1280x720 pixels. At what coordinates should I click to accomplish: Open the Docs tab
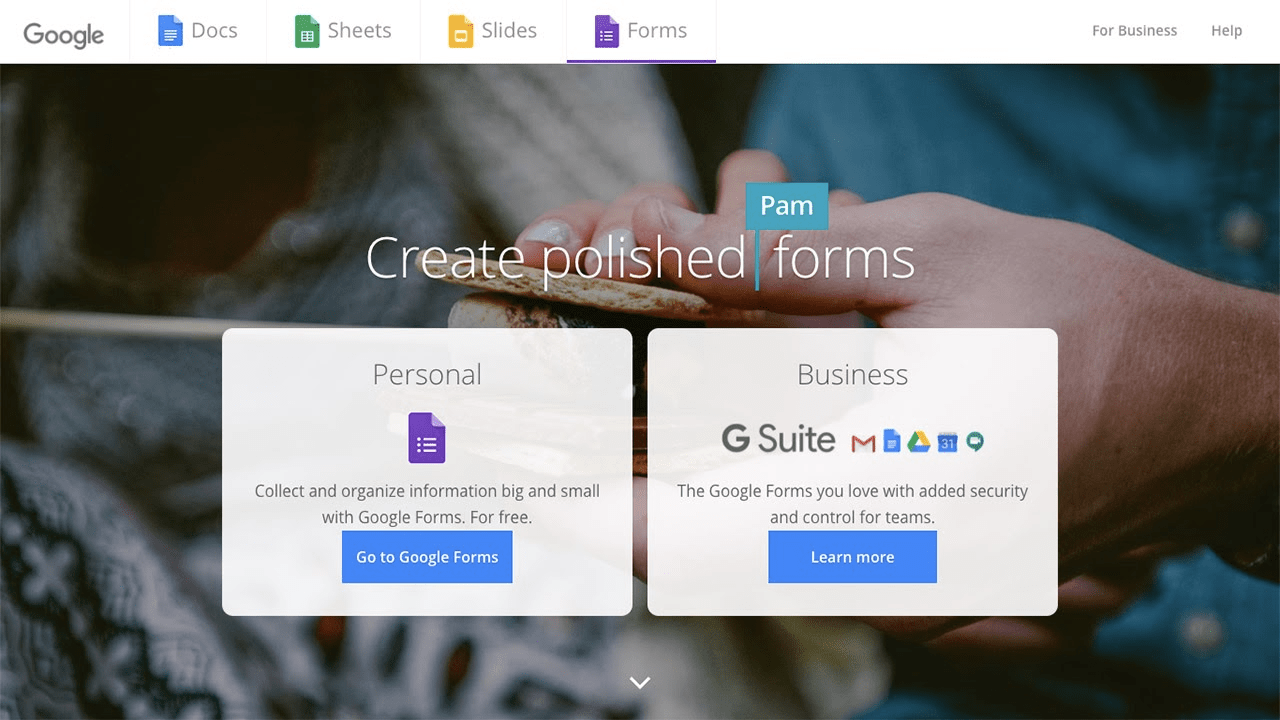tap(198, 31)
